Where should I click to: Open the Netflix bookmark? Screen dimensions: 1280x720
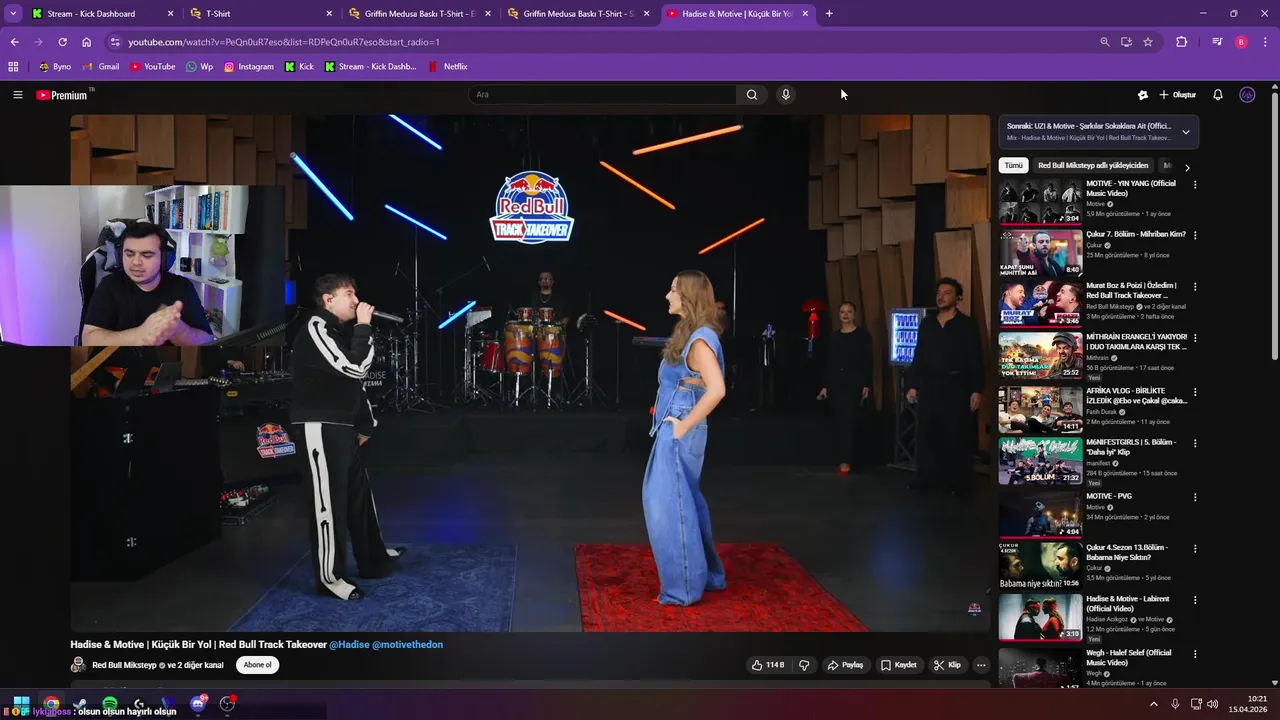coord(447,67)
